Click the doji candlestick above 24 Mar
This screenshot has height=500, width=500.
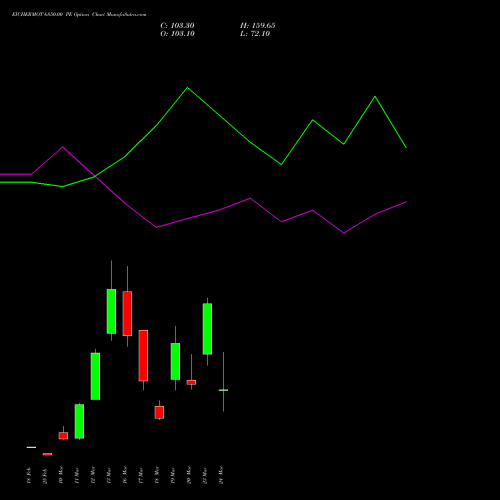pyautogui.click(x=223, y=390)
